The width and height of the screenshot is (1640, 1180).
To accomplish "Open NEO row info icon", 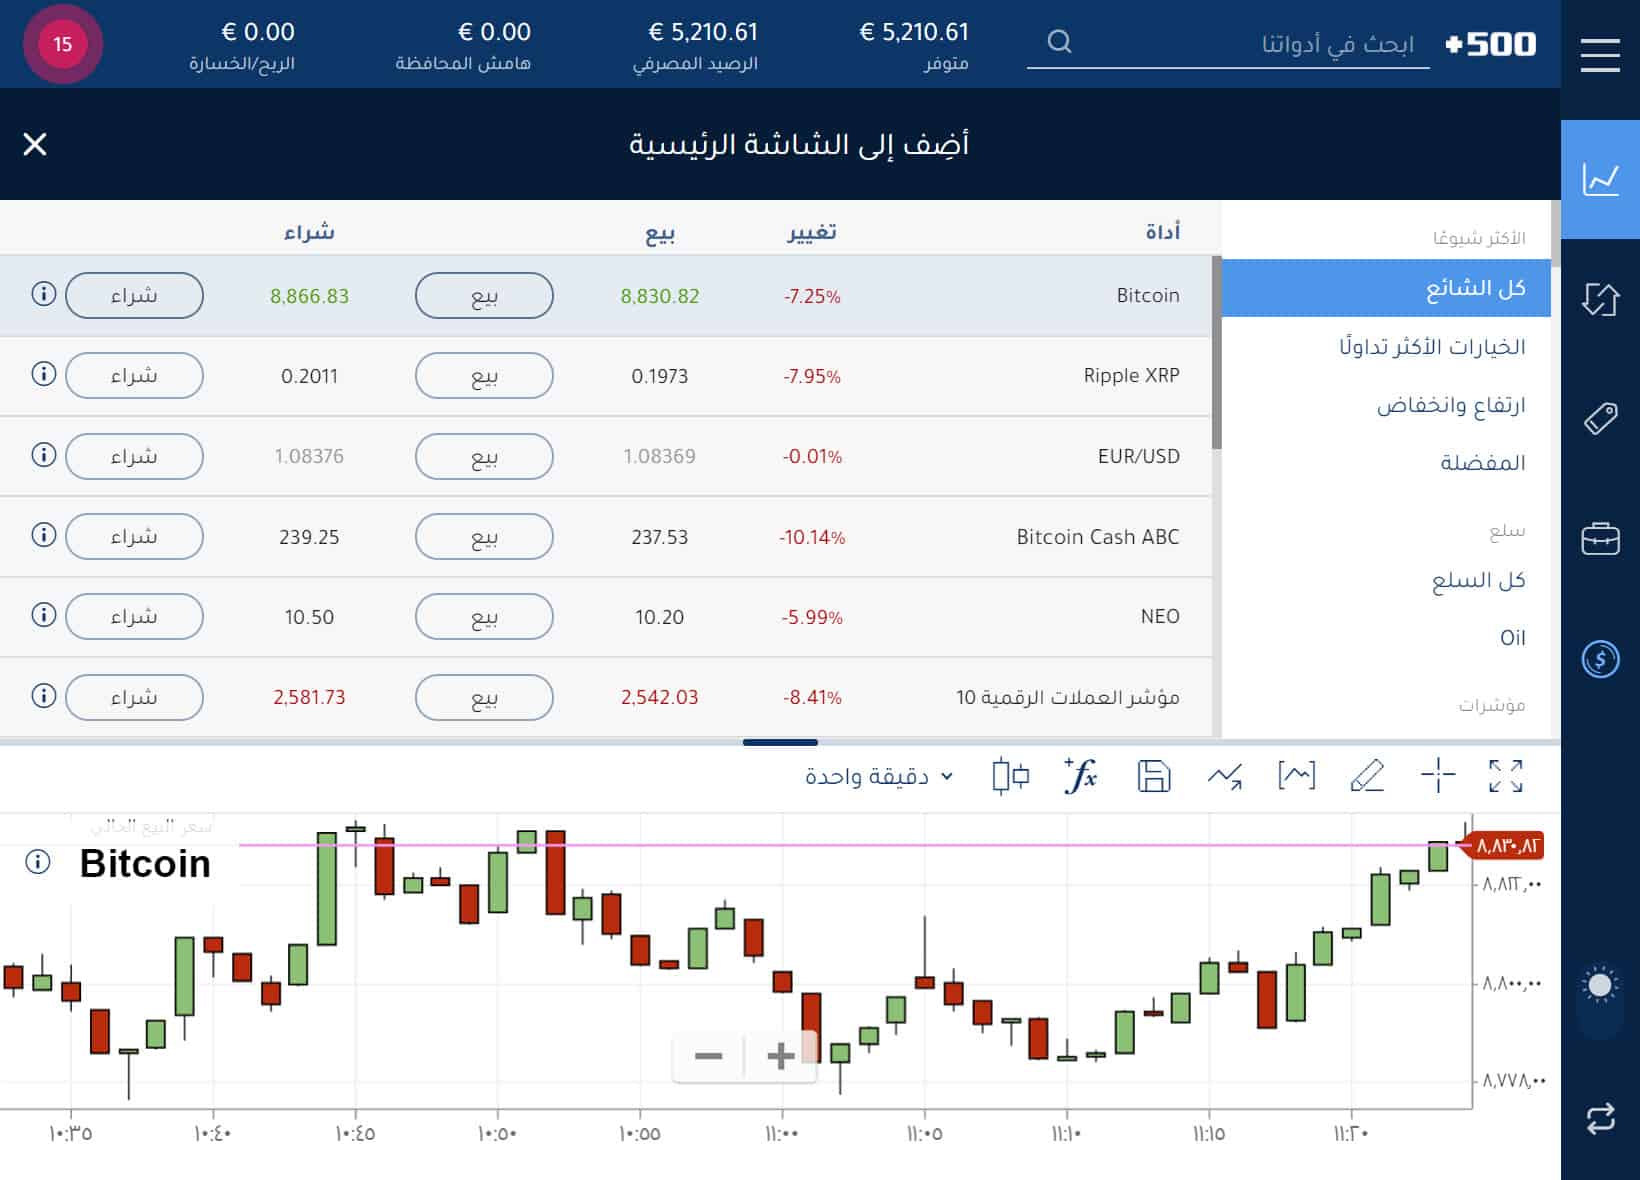I will tap(43, 614).
